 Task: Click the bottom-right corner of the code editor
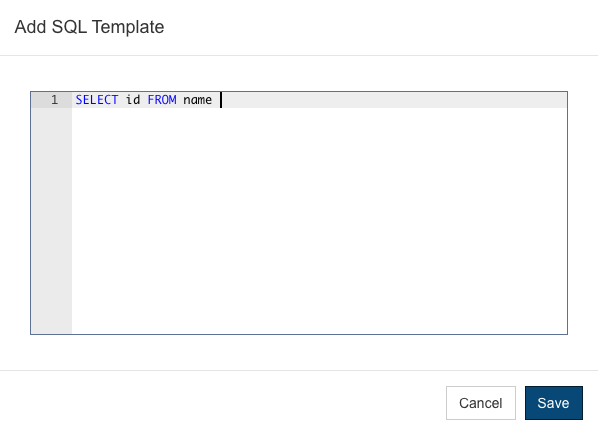point(564,331)
